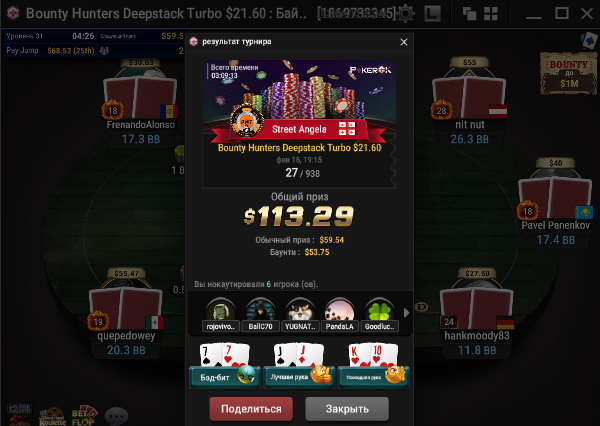
Task: Open the settings gear in title bar
Action: click(406, 14)
